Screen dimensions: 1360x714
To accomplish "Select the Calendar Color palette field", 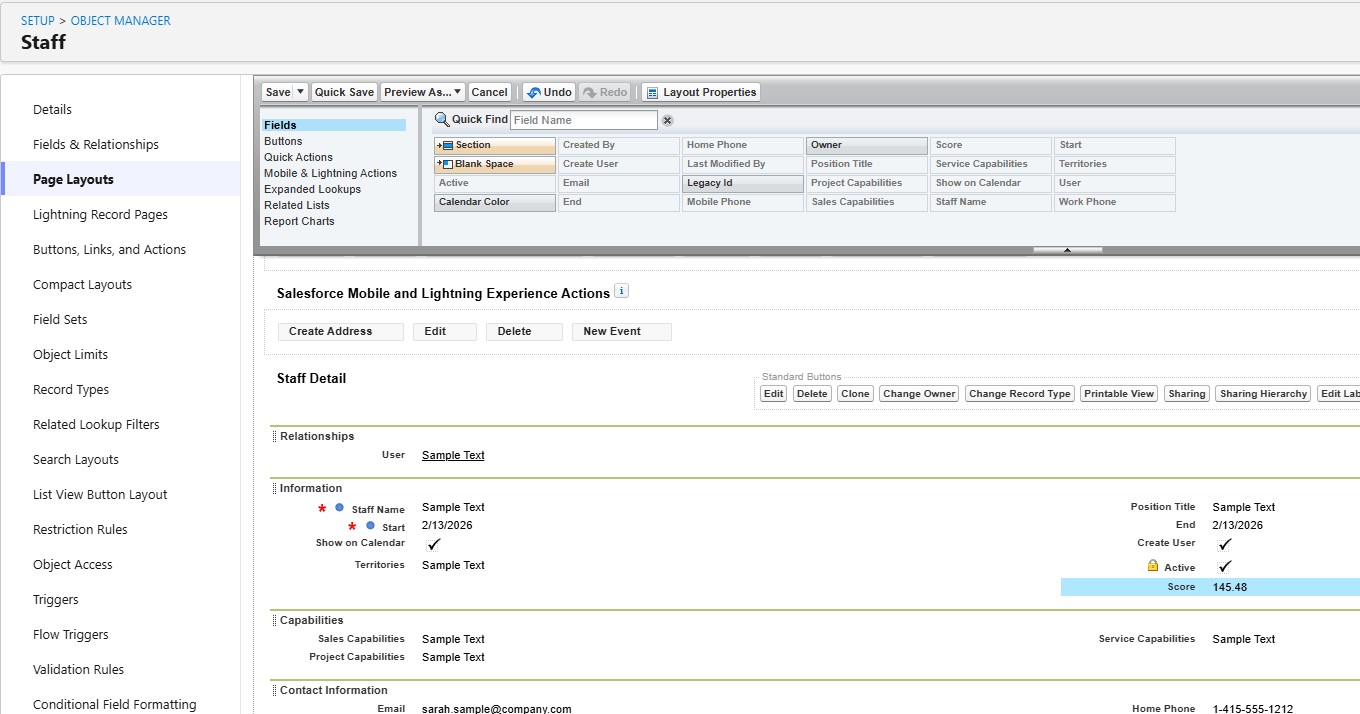I will pyautogui.click(x=495, y=203).
